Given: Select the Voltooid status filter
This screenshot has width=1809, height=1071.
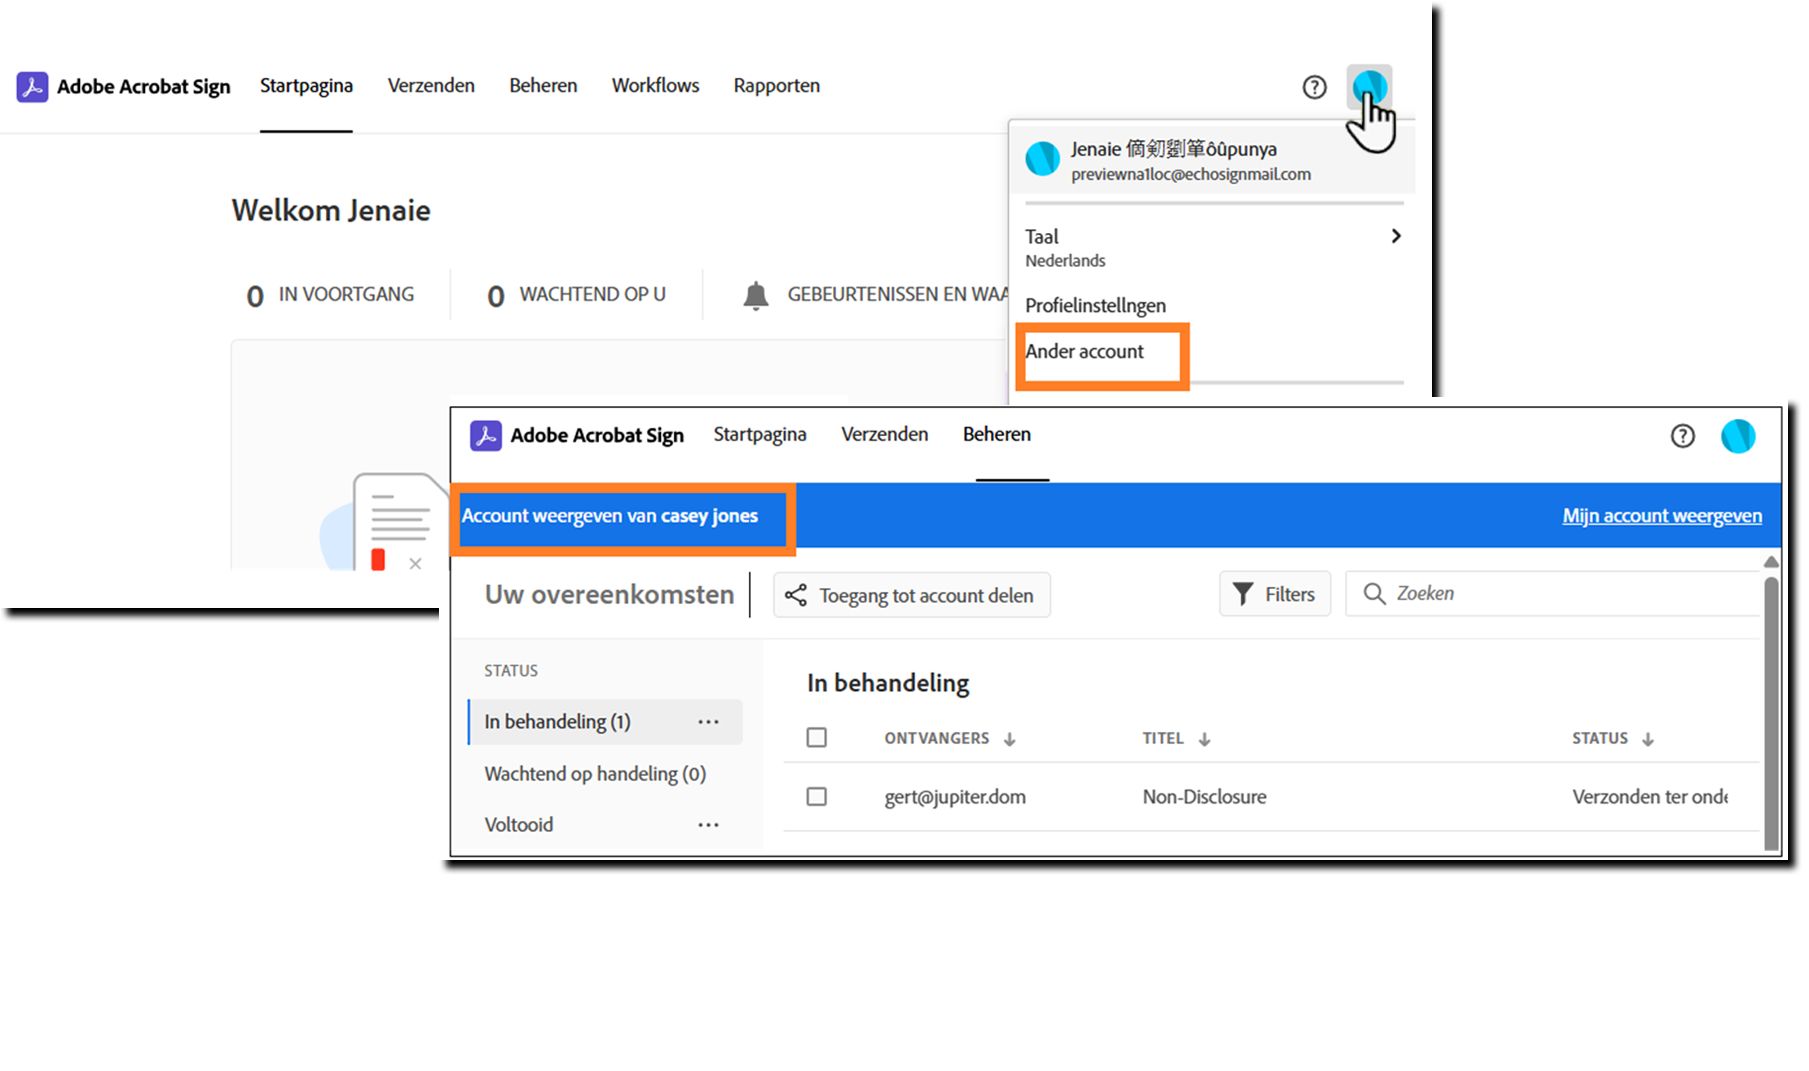Looking at the screenshot, I should pyautogui.click(x=518, y=825).
